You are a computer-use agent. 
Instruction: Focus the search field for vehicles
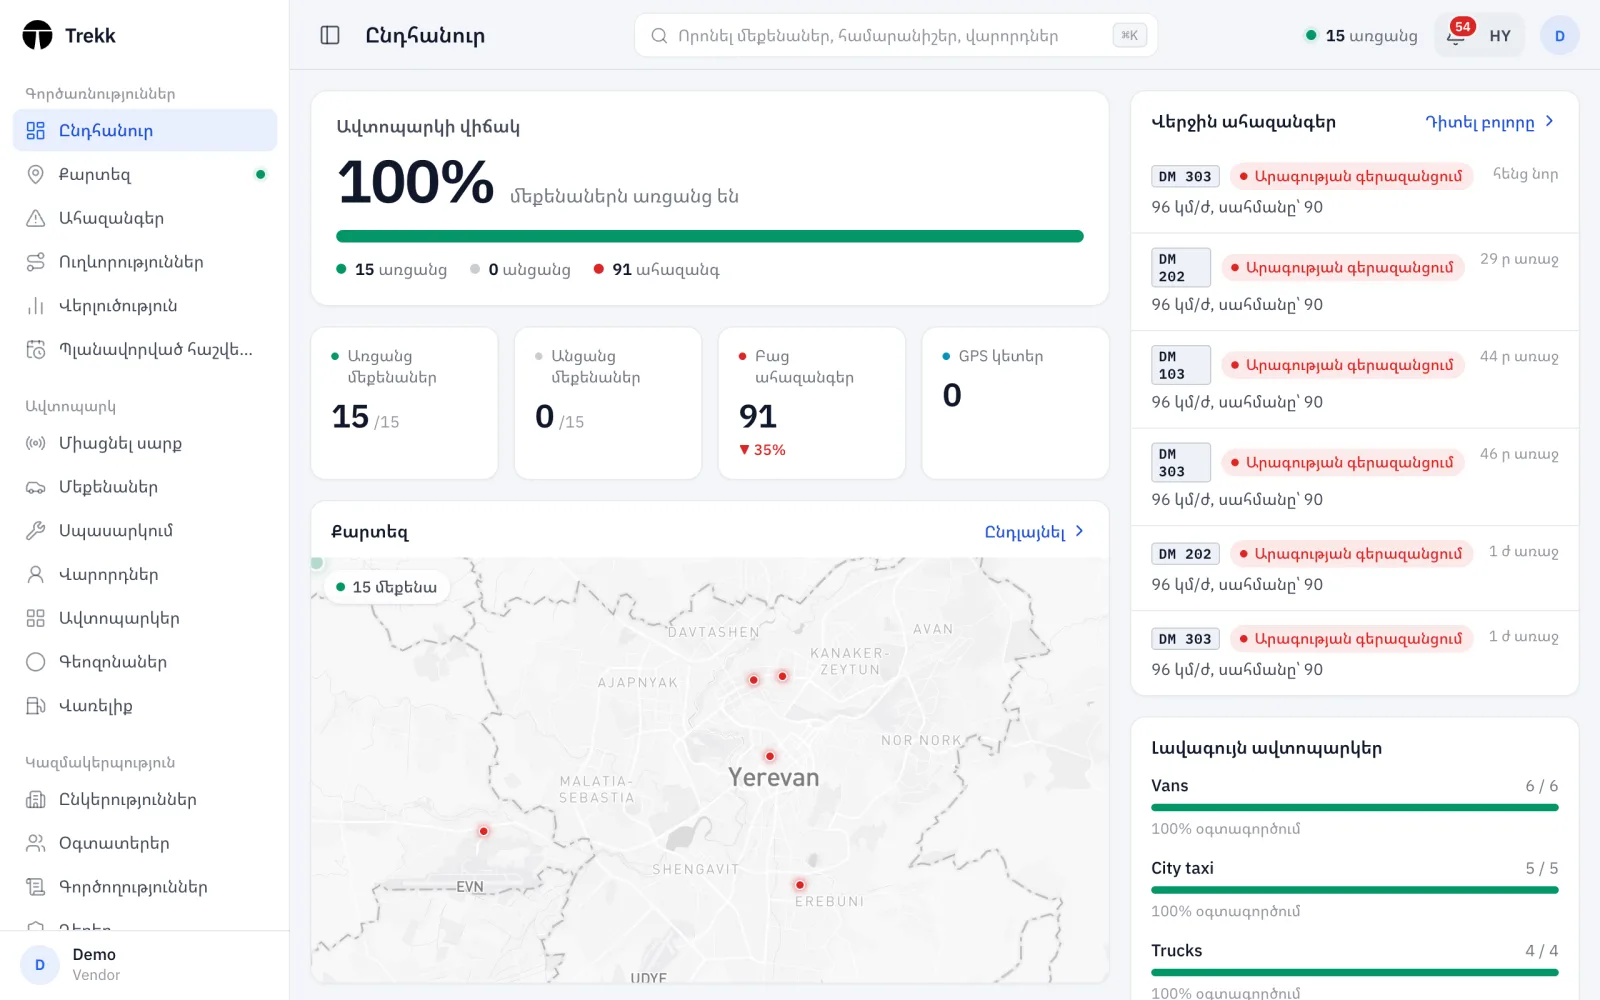click(x=896, y=36)
